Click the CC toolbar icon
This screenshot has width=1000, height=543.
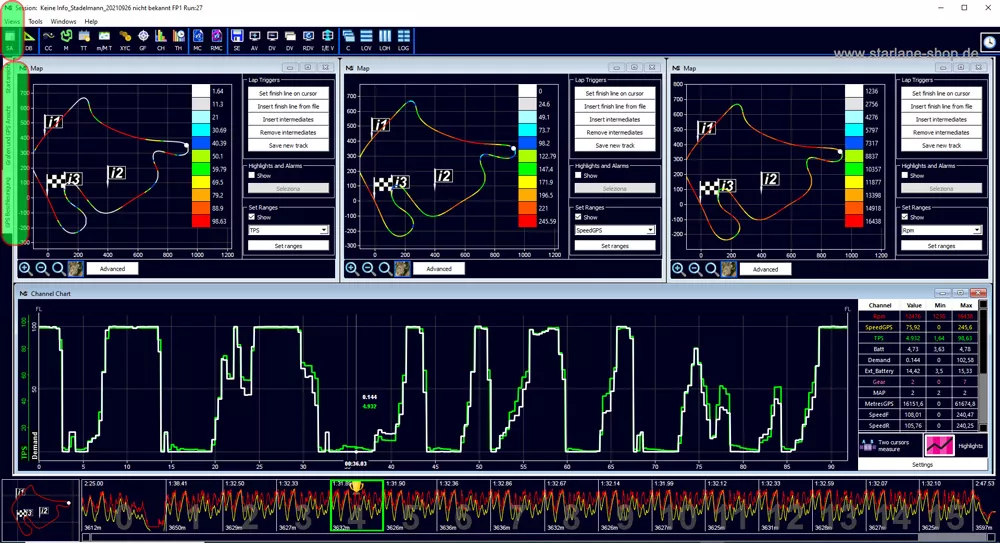click(x=48, y=40)
